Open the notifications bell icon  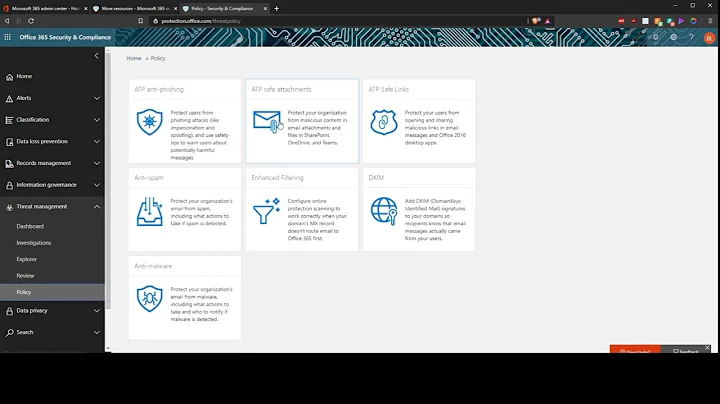pyautogui.click(x=656, y=37)
